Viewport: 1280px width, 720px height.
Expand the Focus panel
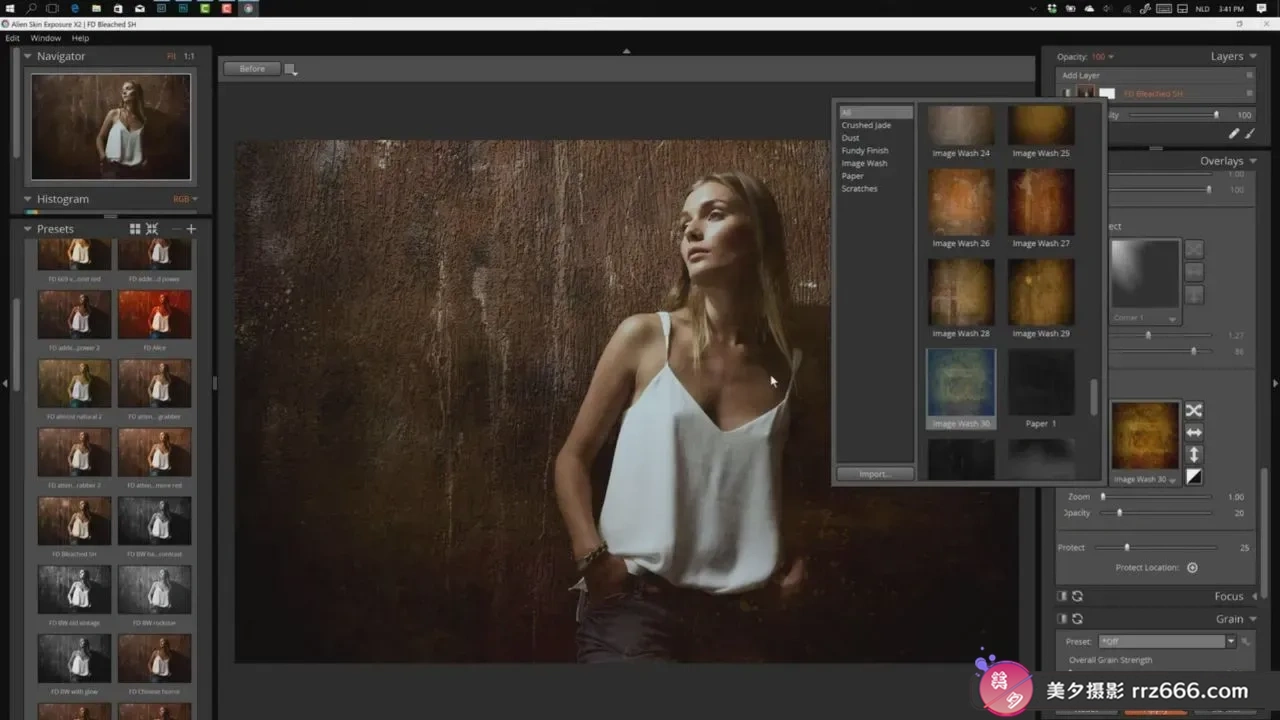pyautogui.click(x=1254, y=596)
